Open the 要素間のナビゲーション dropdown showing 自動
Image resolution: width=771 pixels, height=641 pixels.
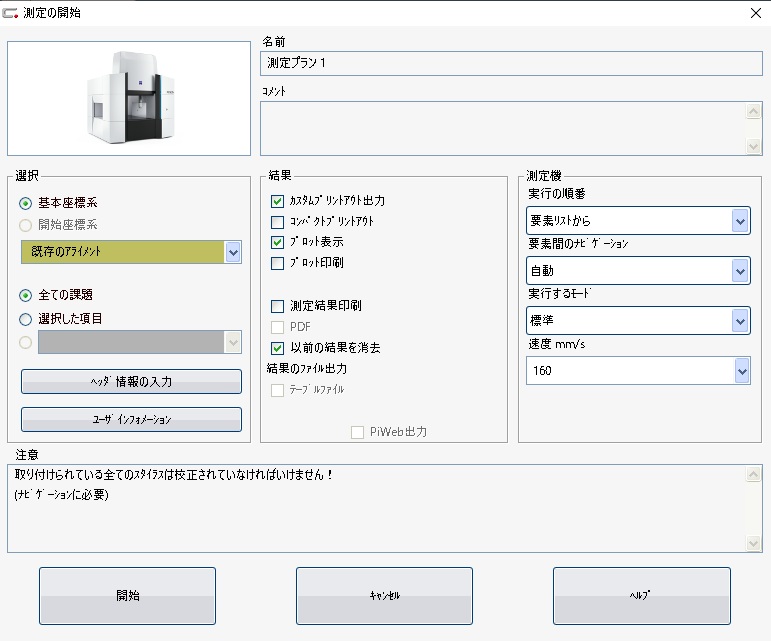638,270
